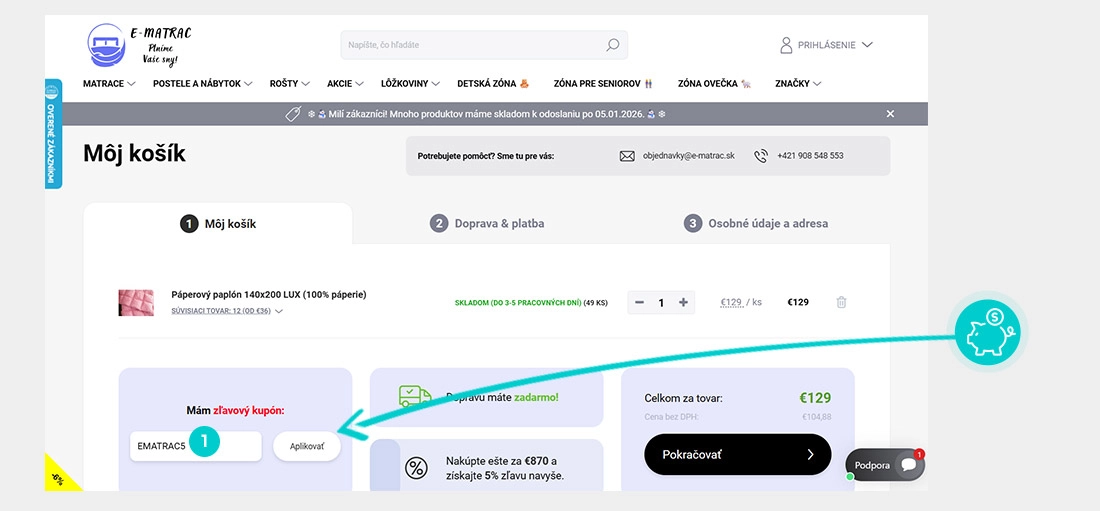Go to Zóna pre seniorov
1100x511 pixels.
tap(603, 84)
